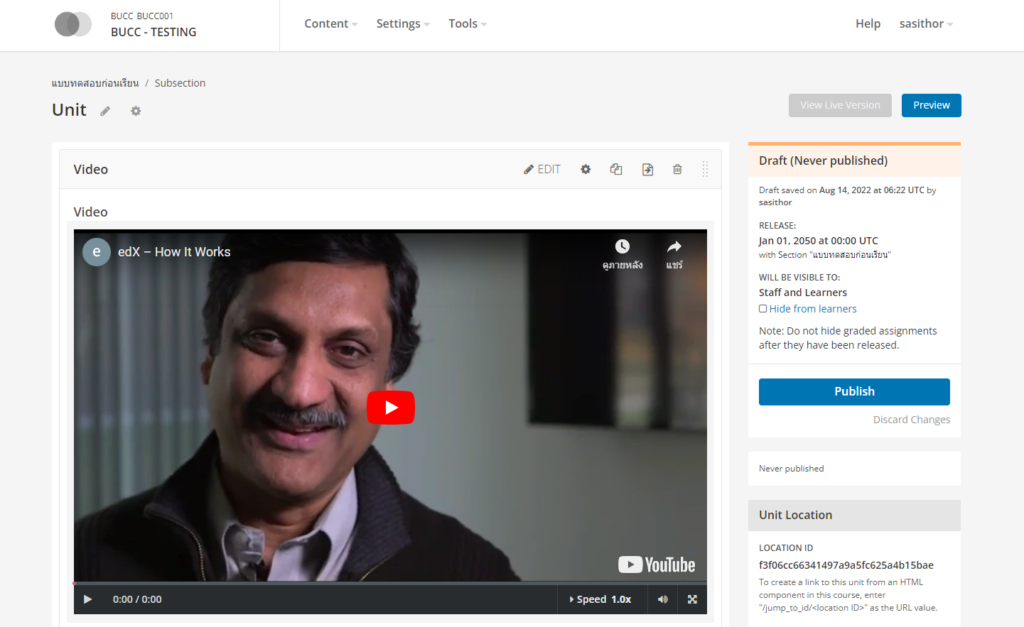Toggle fullscreen mode on video player
1024x627 pixels.
[x=692, y=599]
